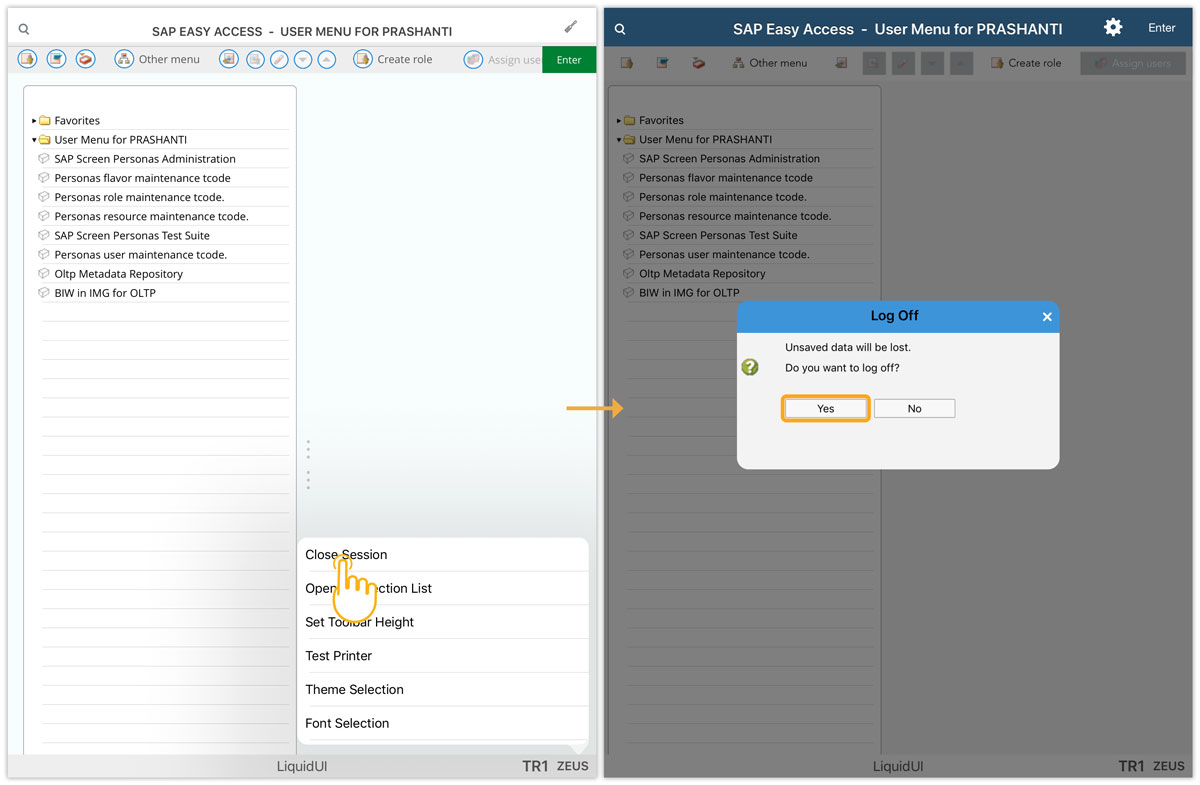The height and width of the screenshot is (785, 1200).
Task: Select Personas user maintenance tcode. in left screen
Action: click(141, 255)
